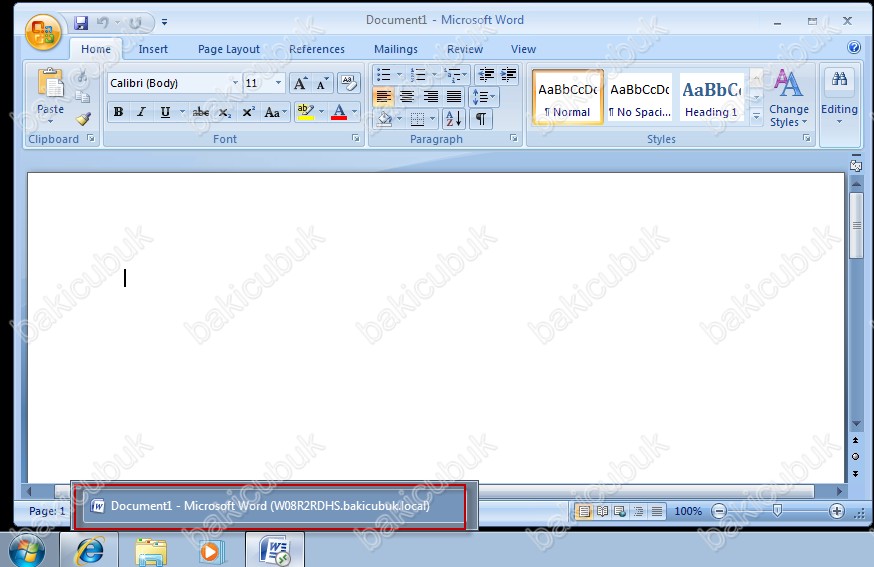Select the Format Painter brush
Viewport: 874px width, 567px height.
point(84,119)
